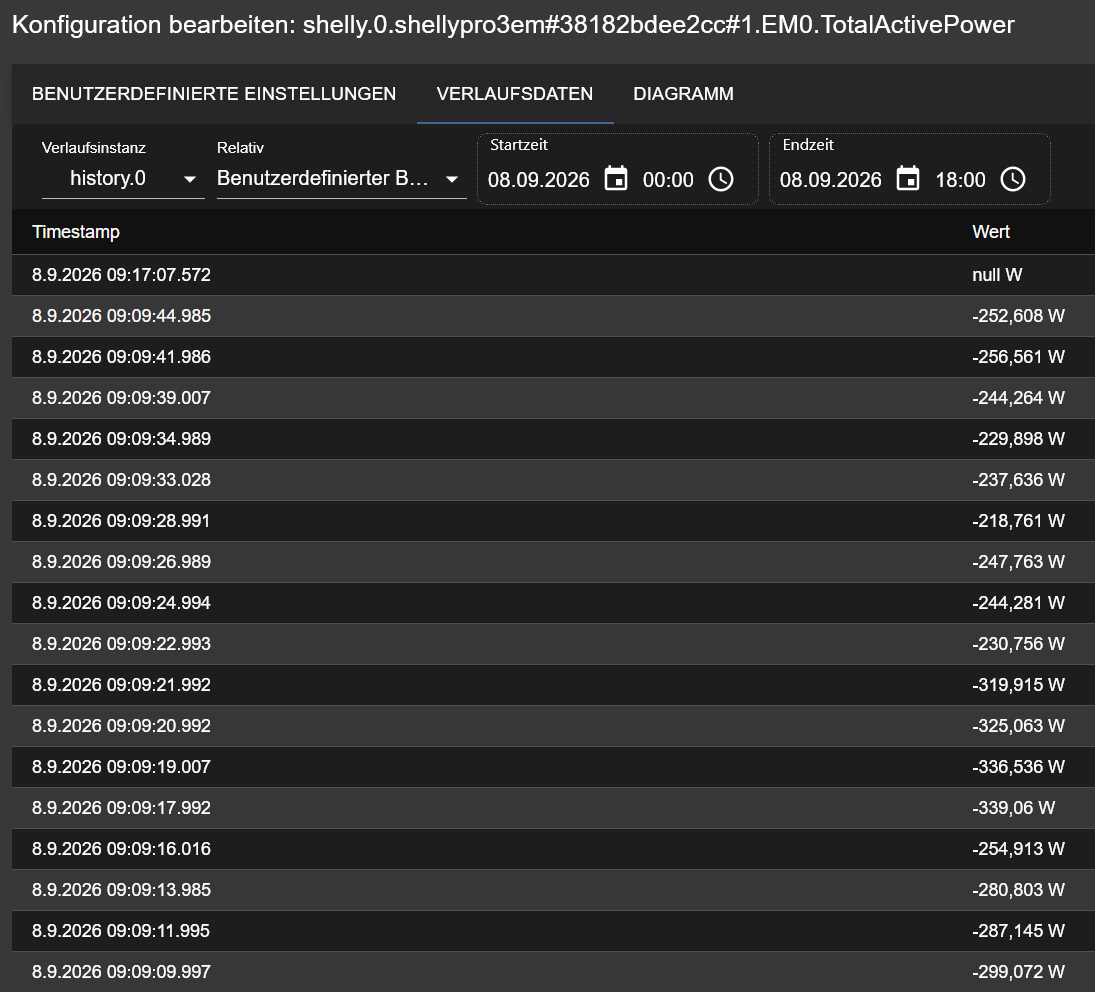This screenshot has width=1095, height=992.
Task: Open the start time clock picker
Action: [721, 179]
